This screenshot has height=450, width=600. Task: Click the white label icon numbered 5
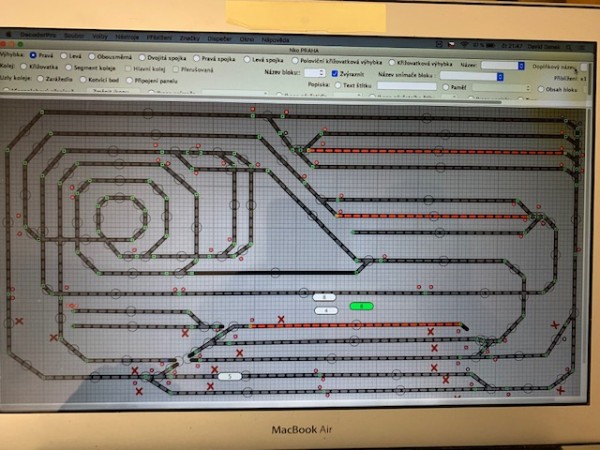(x=230, y=377)
